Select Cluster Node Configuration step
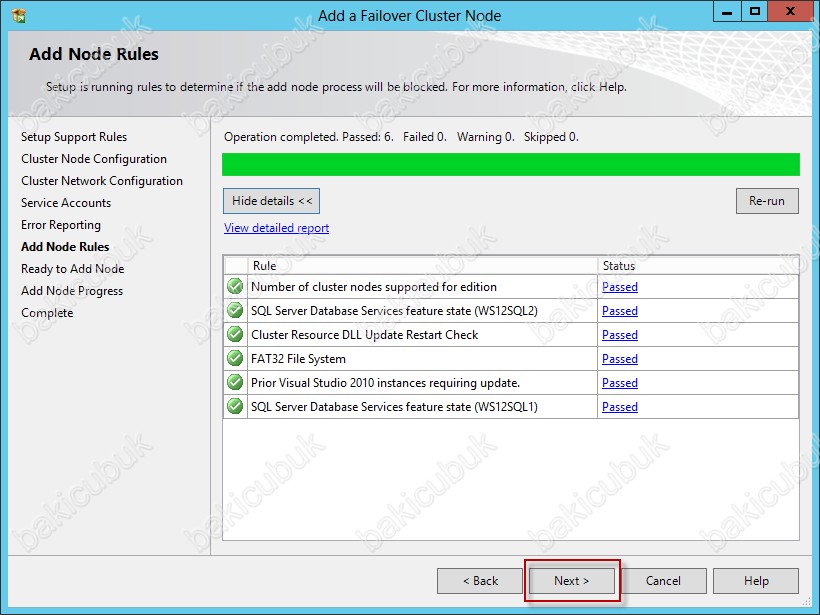Screen dimensions: 820x615 pyautogui.click(x=94, y=159)
